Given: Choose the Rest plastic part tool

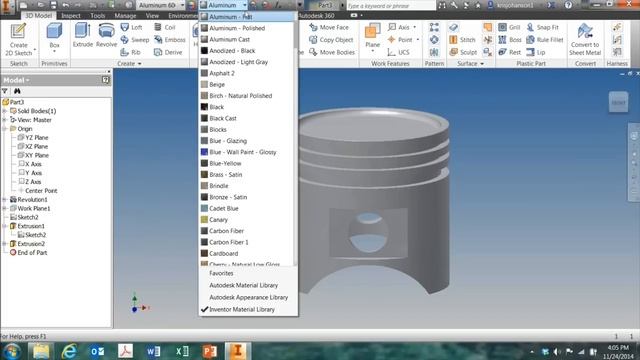Looking at the screenshot, I should pyautogui.click(x=509, y=52).
